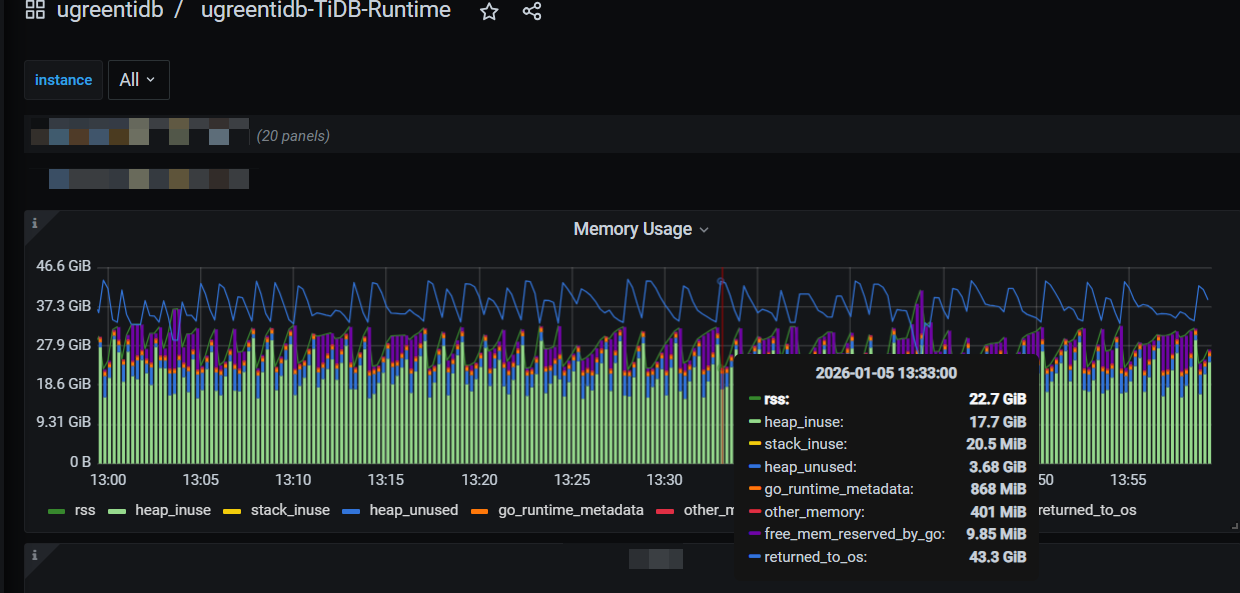Isolate the stack_inuse series via legend
The height and width of the screenshot is (593, 1240).
[x=289, y=510]
